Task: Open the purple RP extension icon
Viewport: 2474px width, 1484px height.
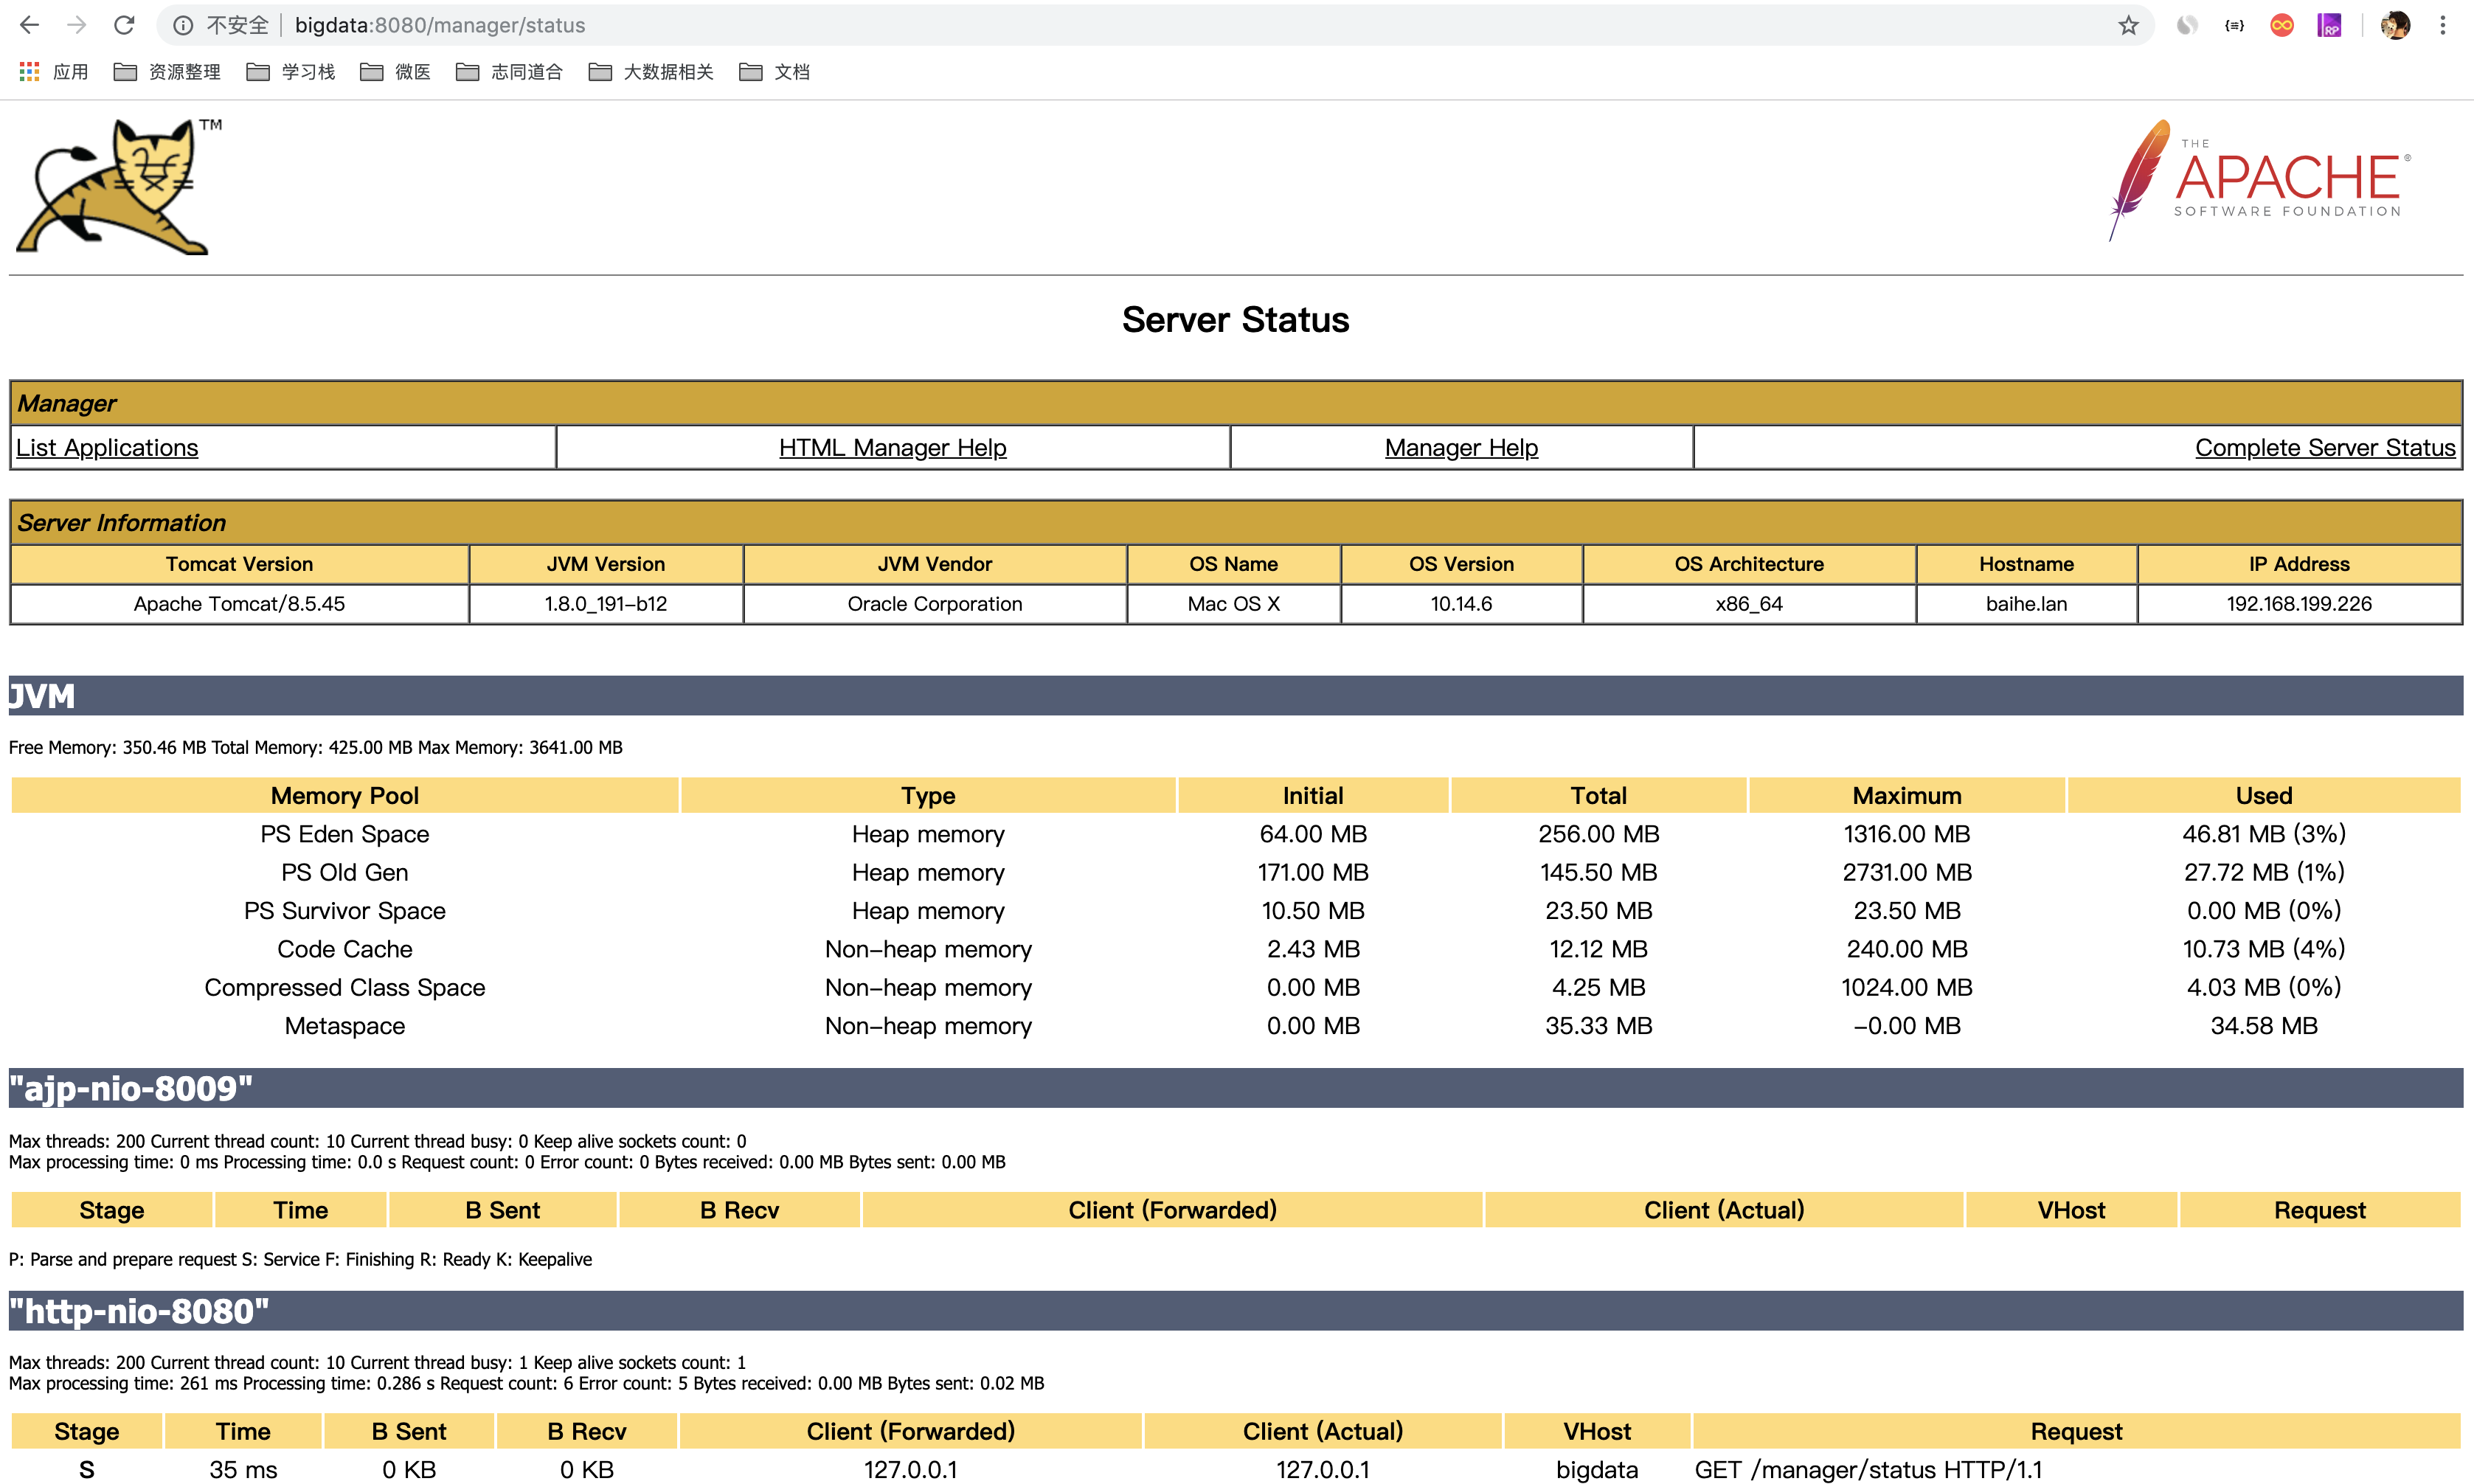Action: click(2330, 25)
